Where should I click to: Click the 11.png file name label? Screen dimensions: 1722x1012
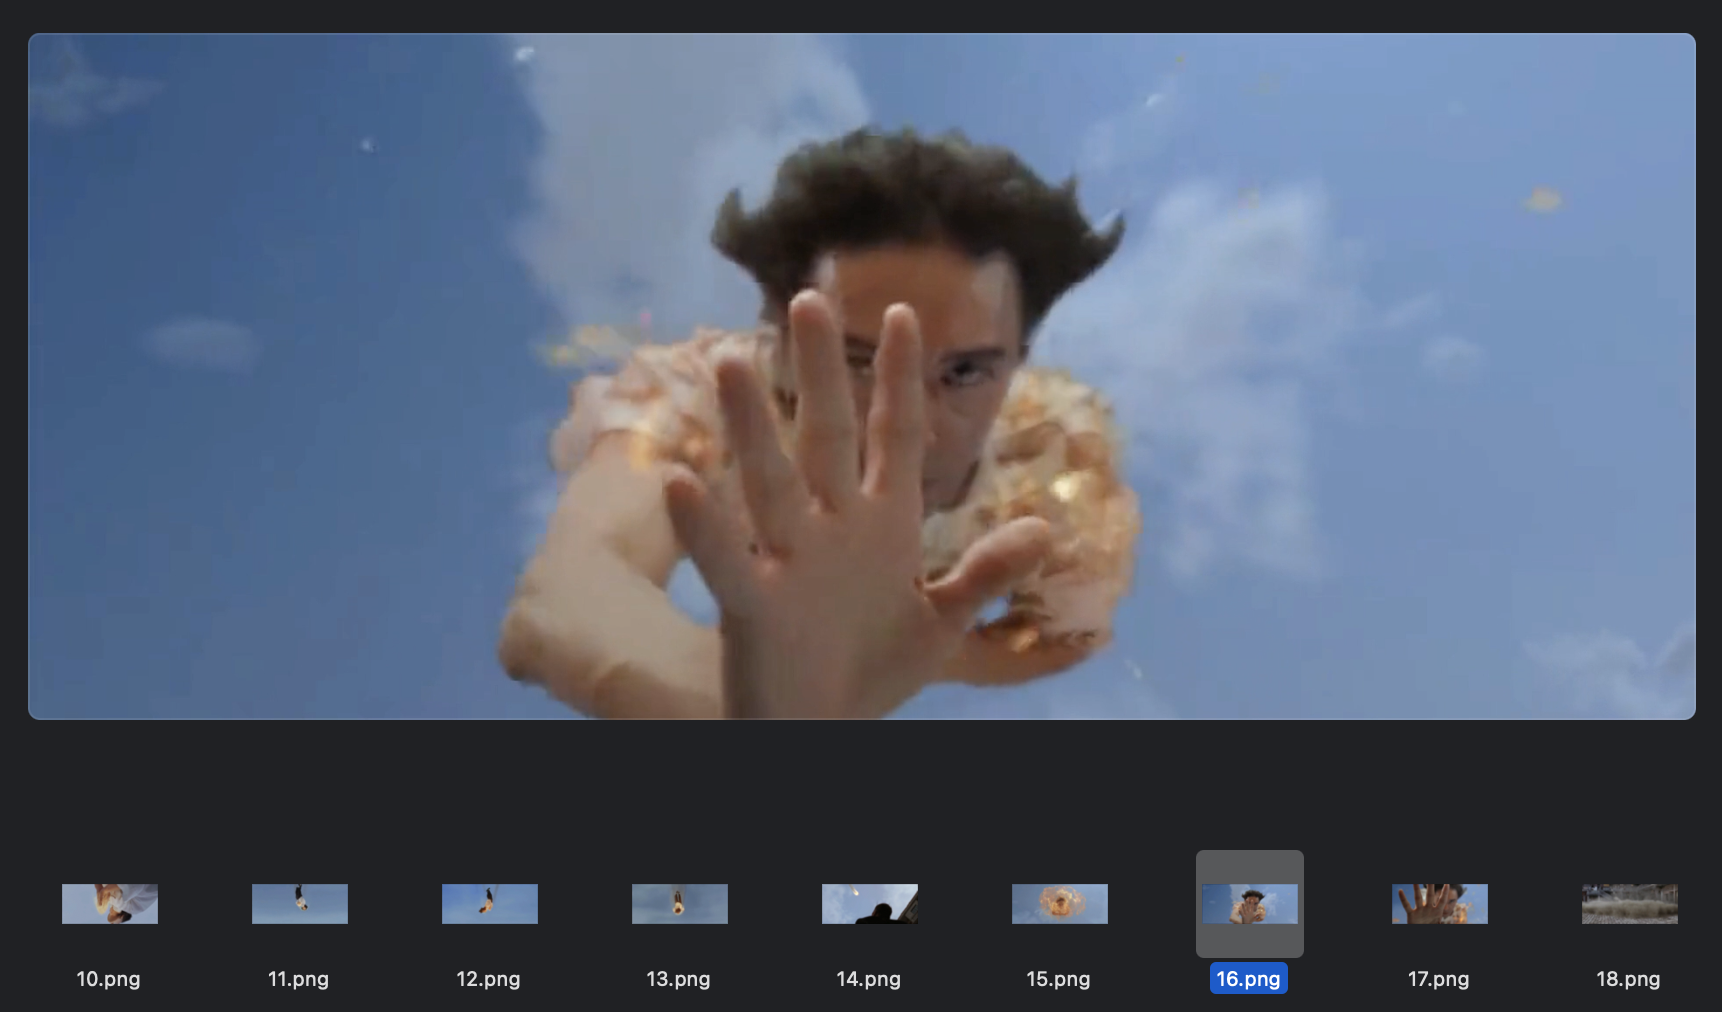(x=298, y=979)
